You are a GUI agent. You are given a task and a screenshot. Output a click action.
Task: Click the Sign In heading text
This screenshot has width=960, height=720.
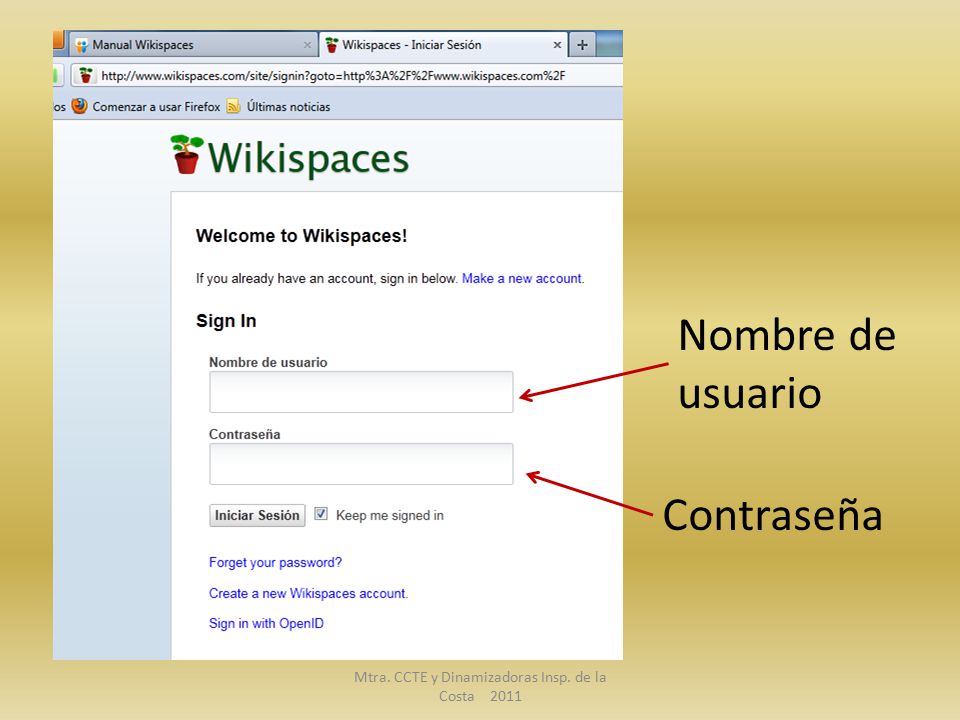(x=226, y=321)
